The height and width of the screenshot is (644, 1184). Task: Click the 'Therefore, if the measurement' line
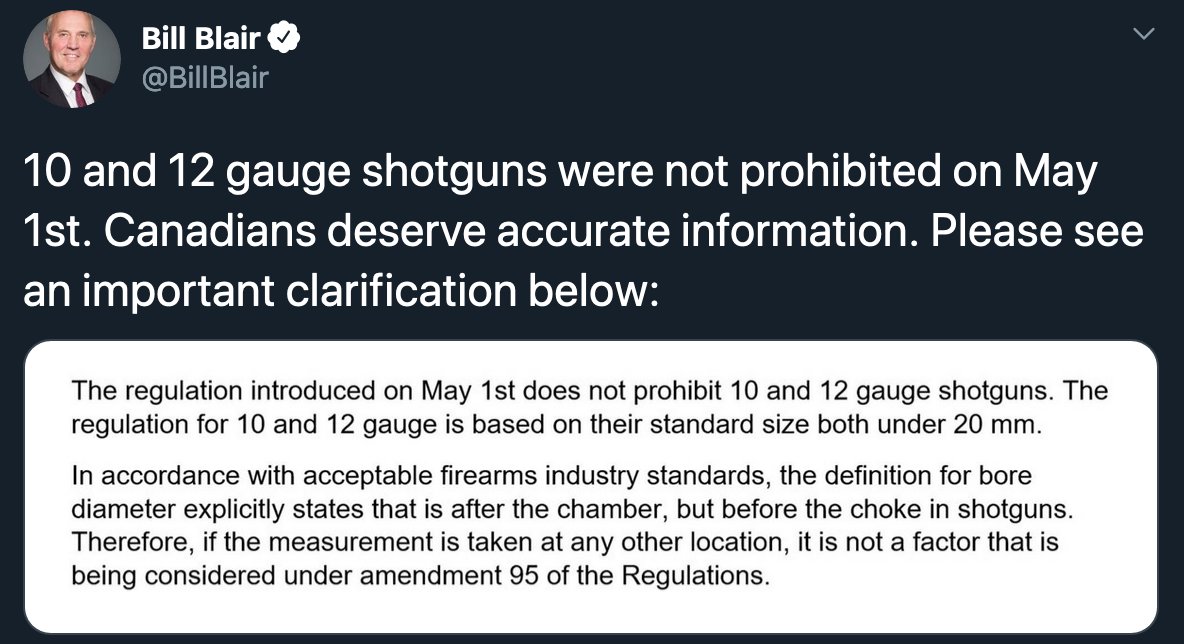(565, 542)
